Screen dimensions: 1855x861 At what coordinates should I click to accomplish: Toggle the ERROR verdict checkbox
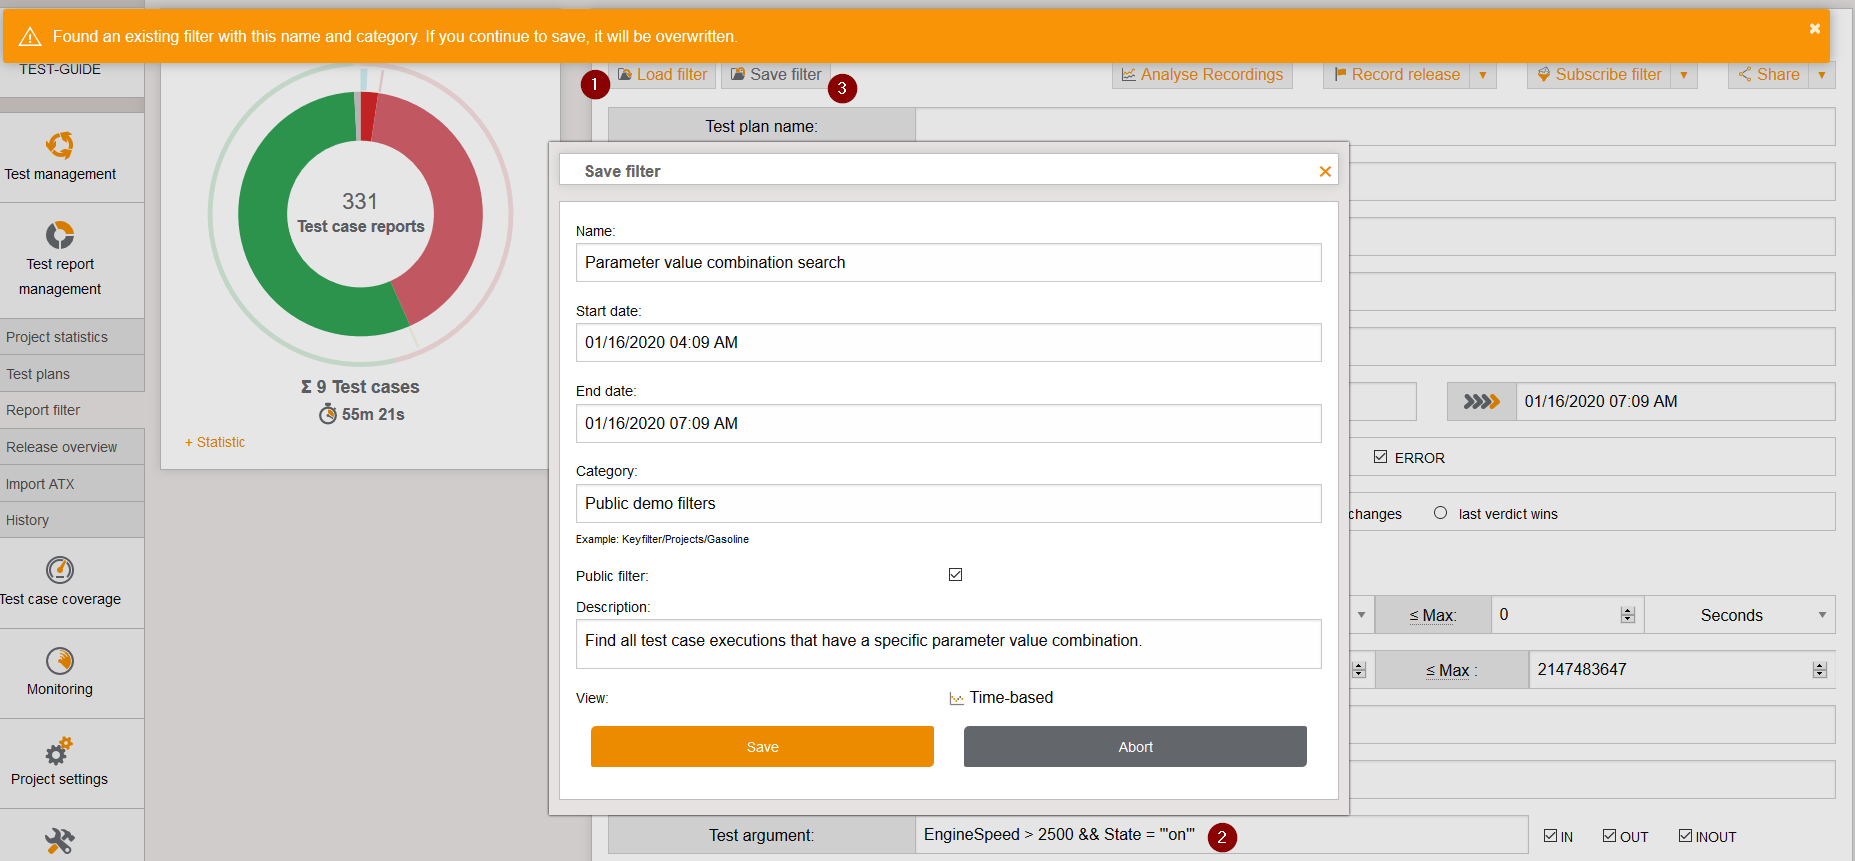1380,457
